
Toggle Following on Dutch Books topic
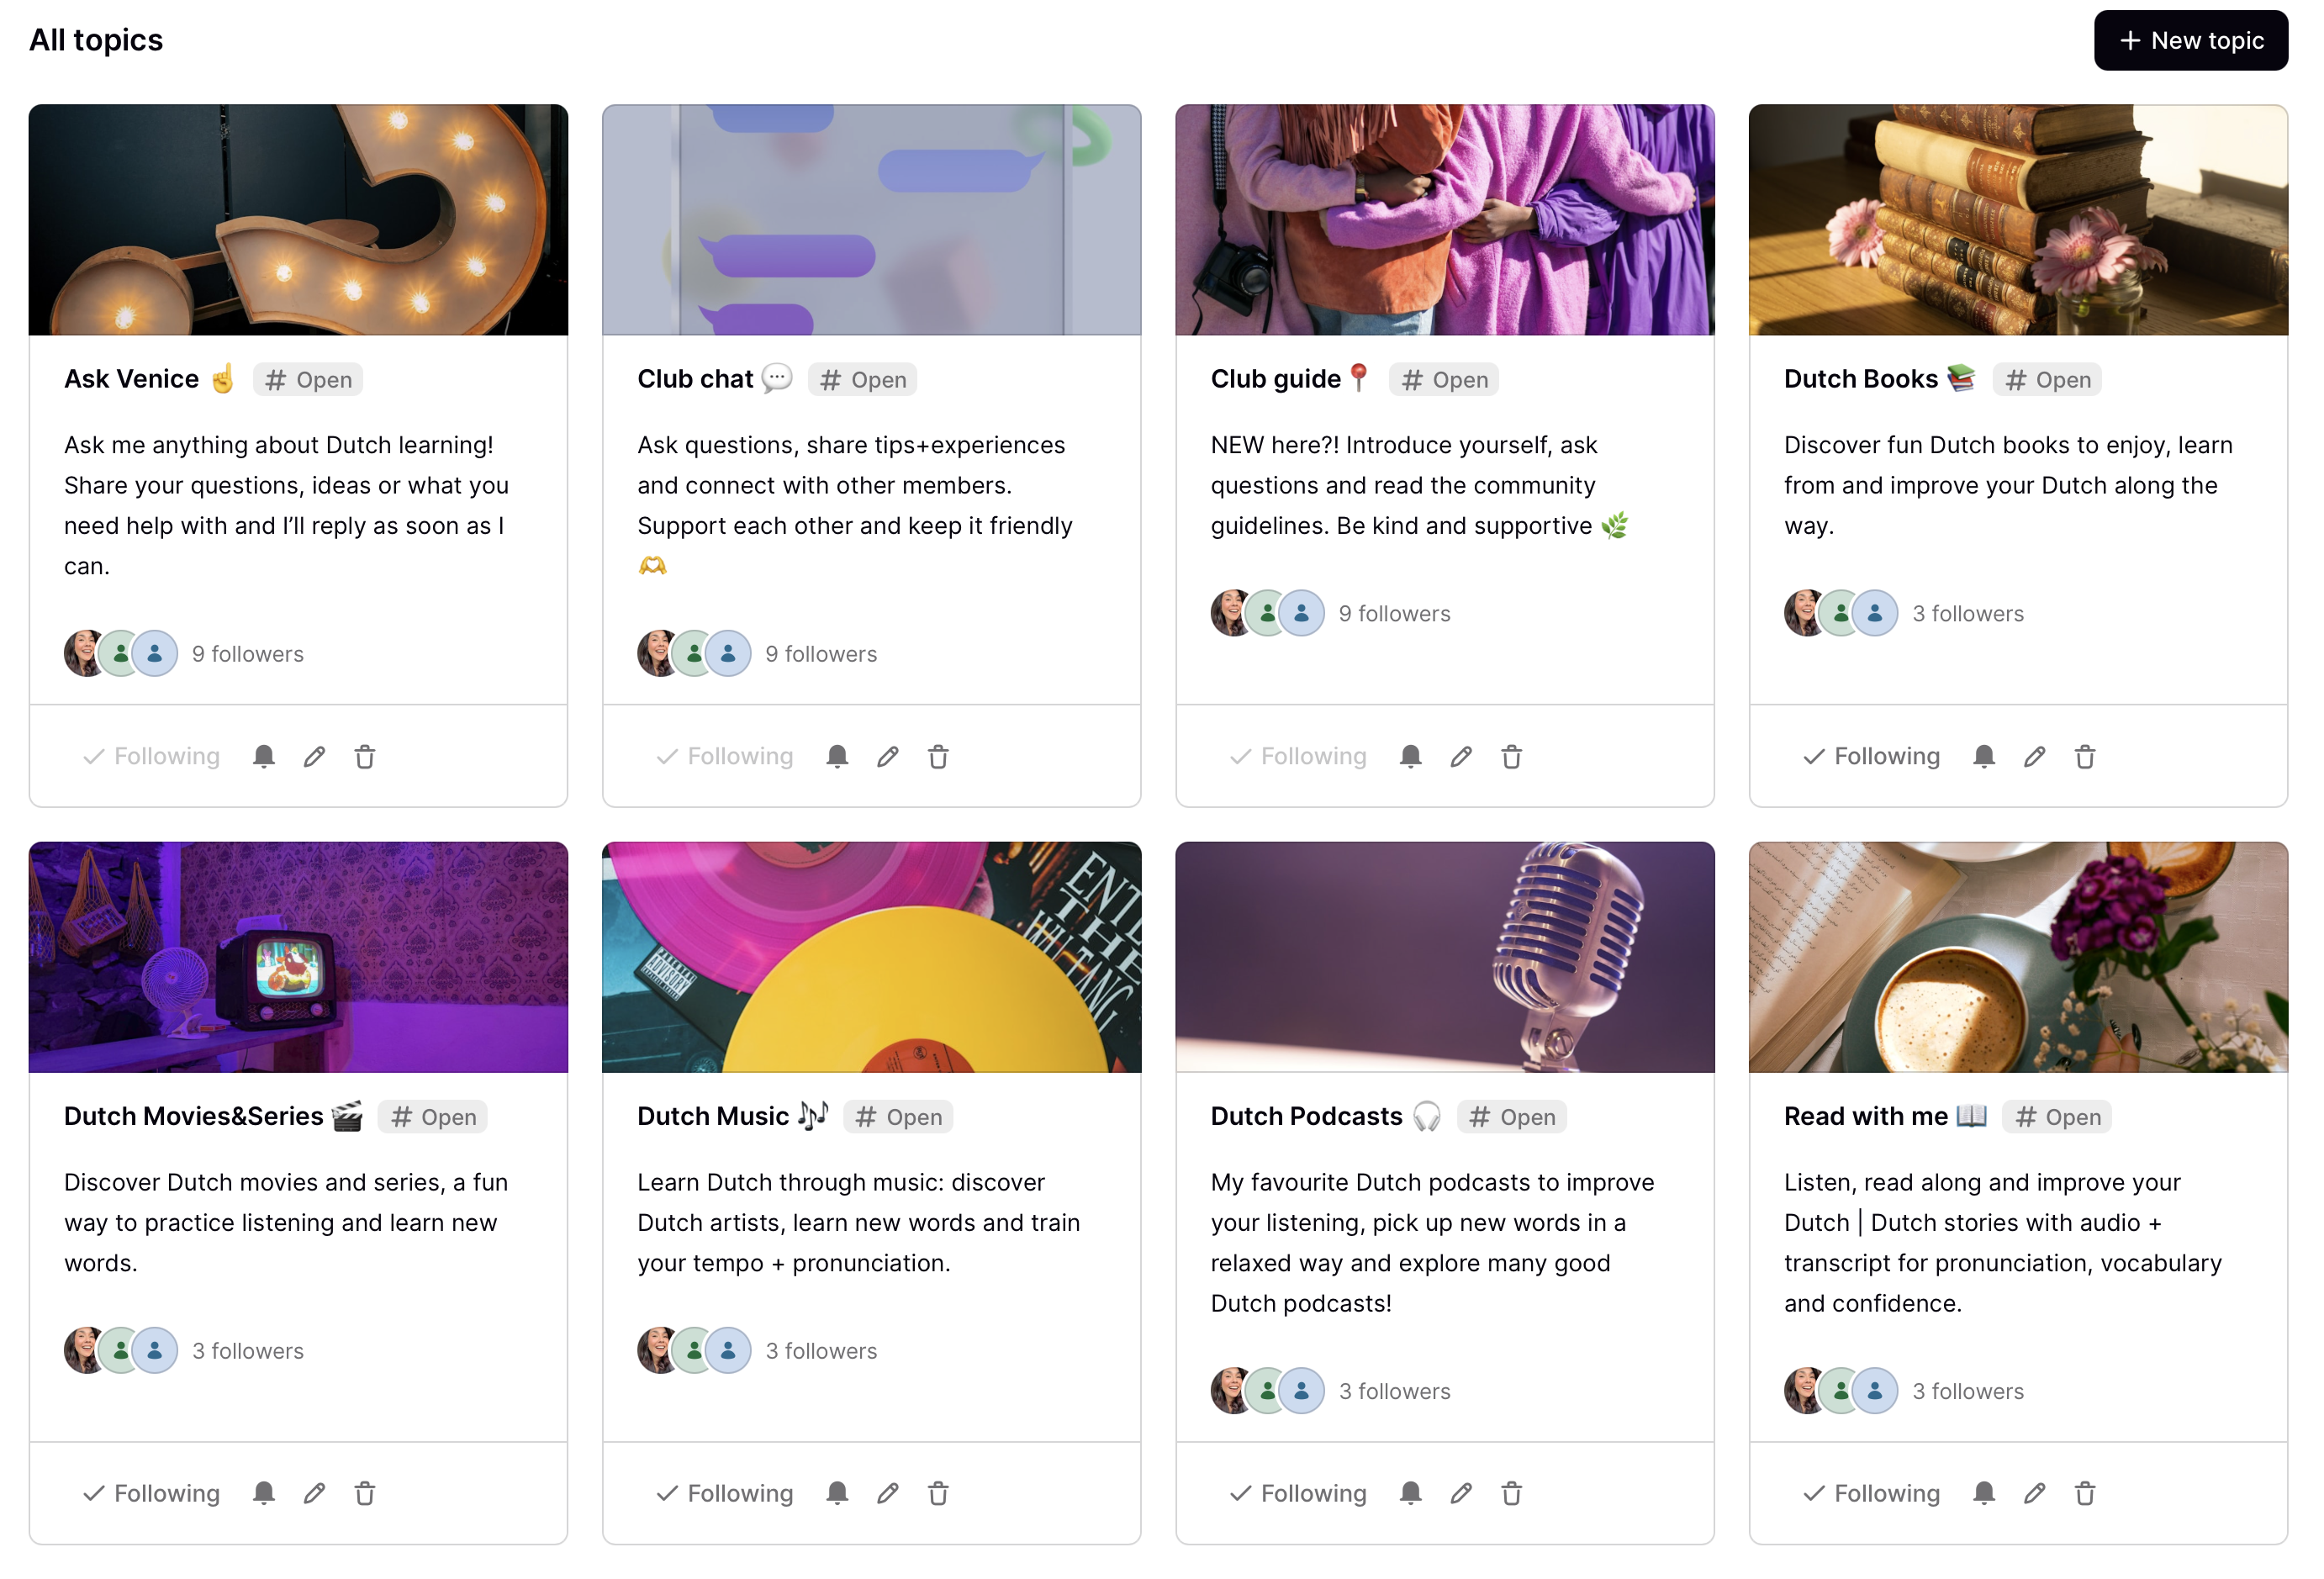[1871, 756]
